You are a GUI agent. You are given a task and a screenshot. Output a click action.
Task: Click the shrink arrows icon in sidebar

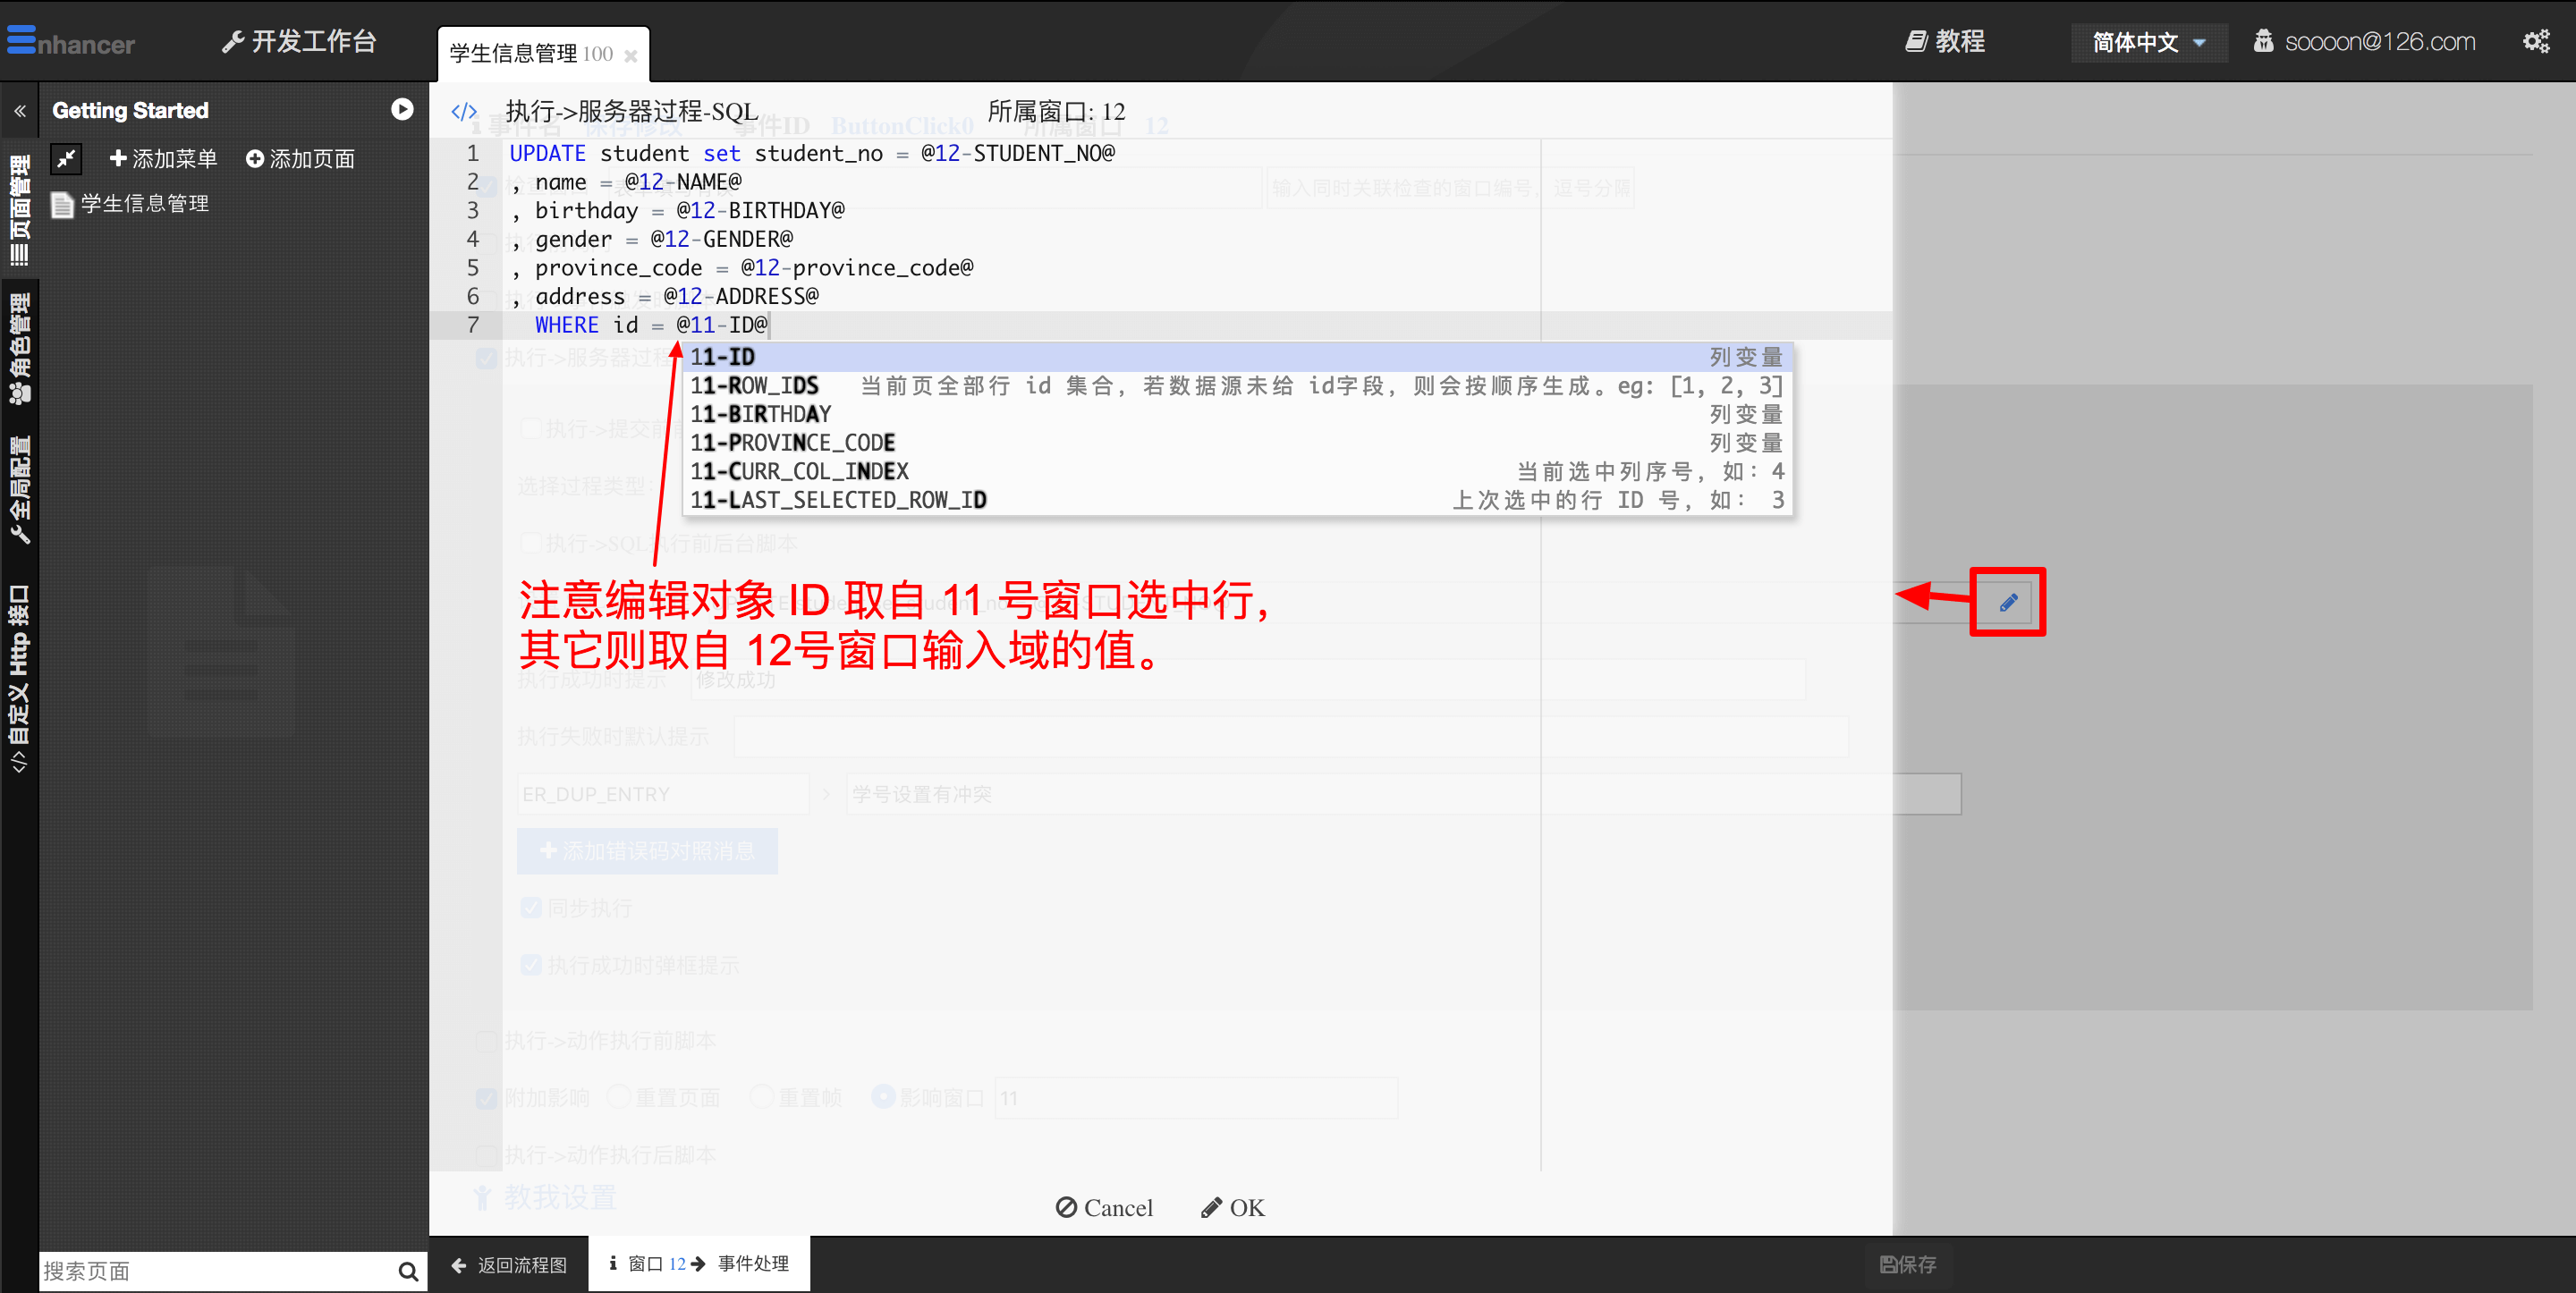pyautogui.click(x=66, y=158)
